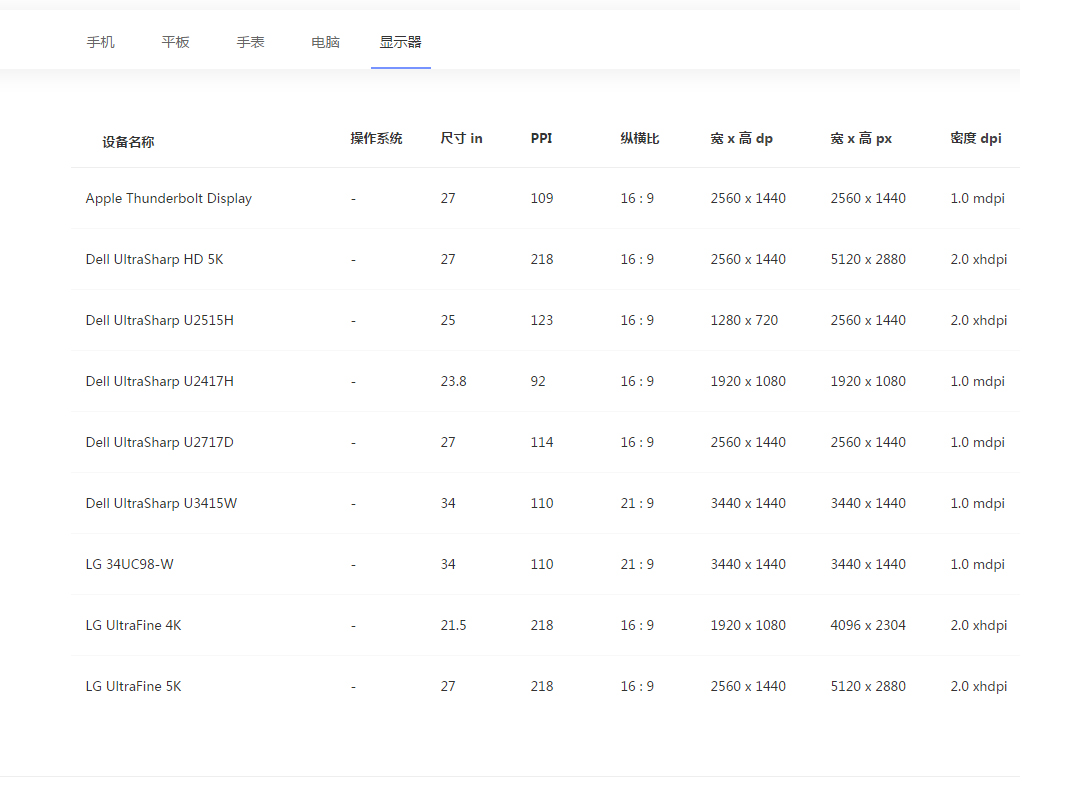
Task: Select the LG 34UC98-W row
Action: pos(130,564)
